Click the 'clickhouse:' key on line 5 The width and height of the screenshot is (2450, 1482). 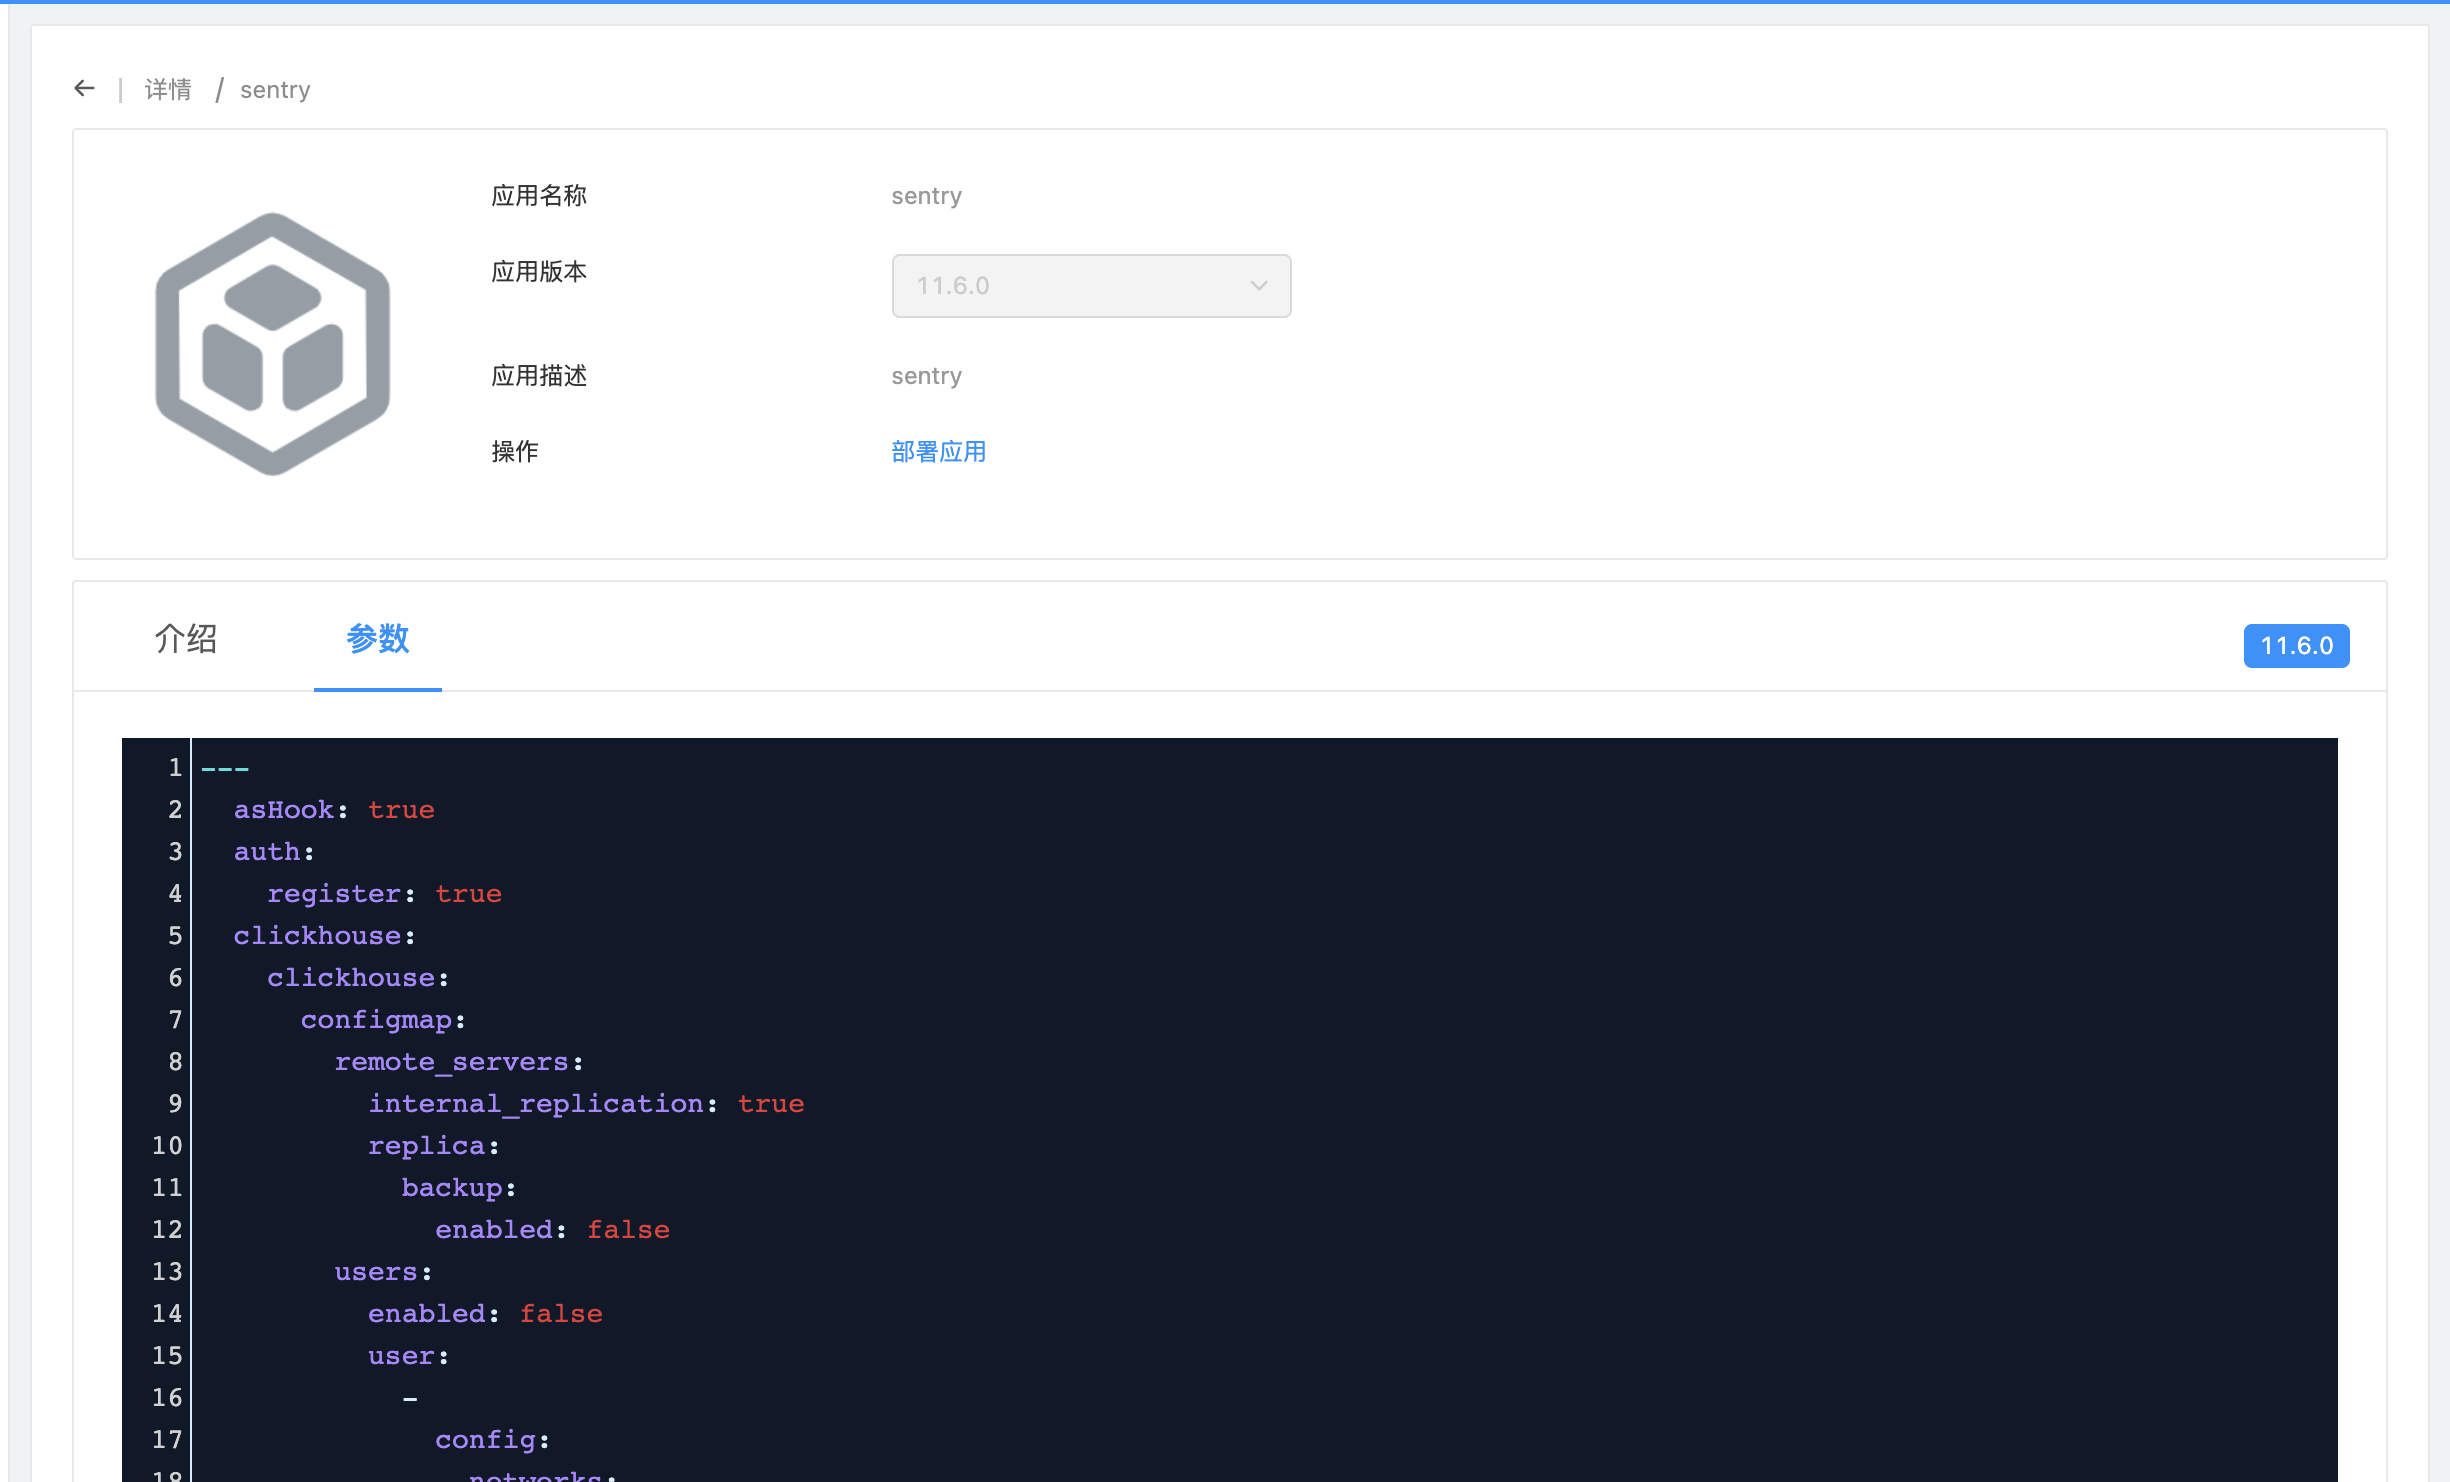(324, 936)
